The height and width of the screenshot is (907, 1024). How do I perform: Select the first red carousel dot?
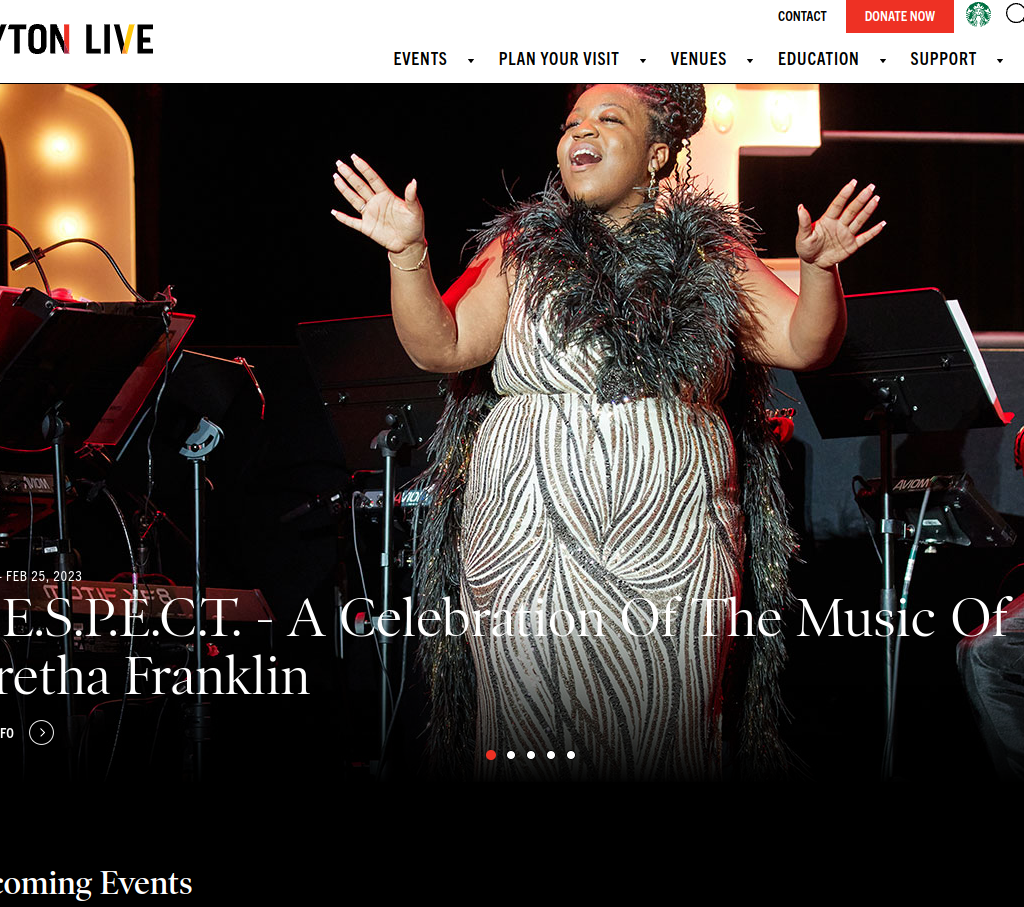pyautogui.click(x=491, y=755)
